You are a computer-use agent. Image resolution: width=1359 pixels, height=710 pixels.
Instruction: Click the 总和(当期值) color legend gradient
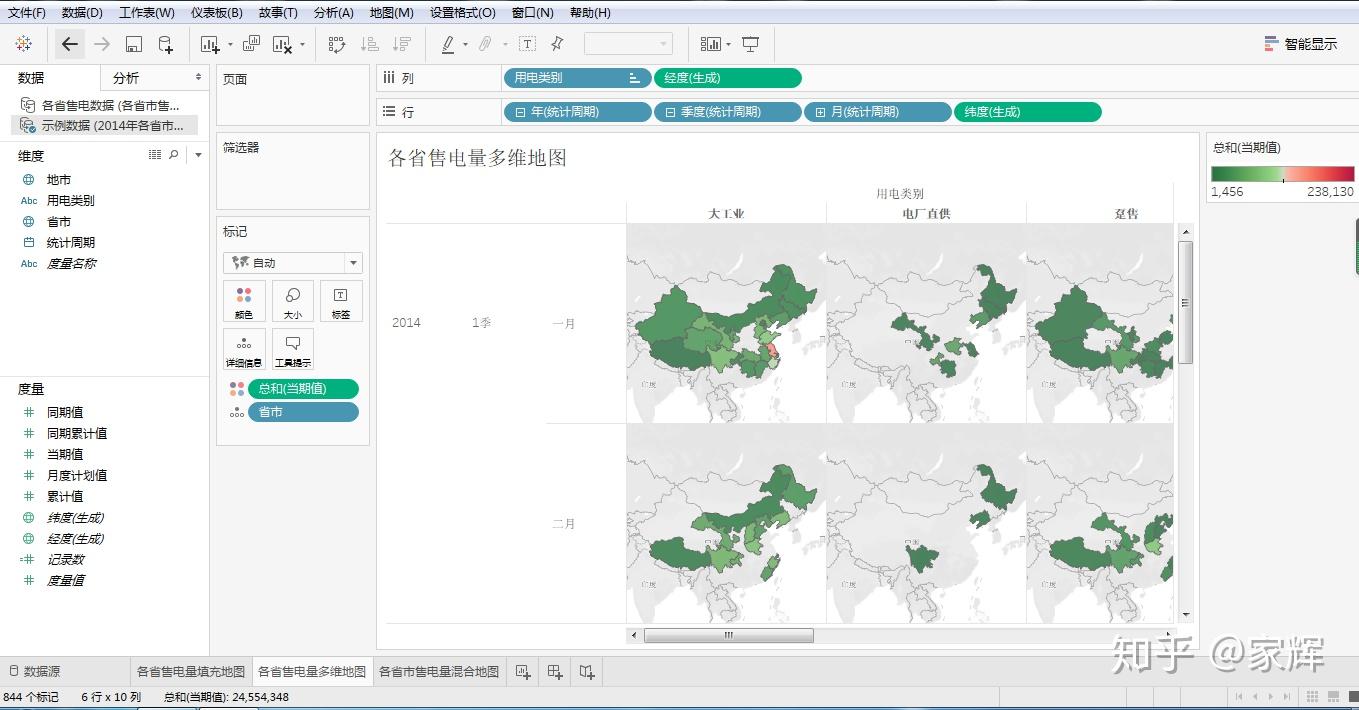[x=1283, y=172]
